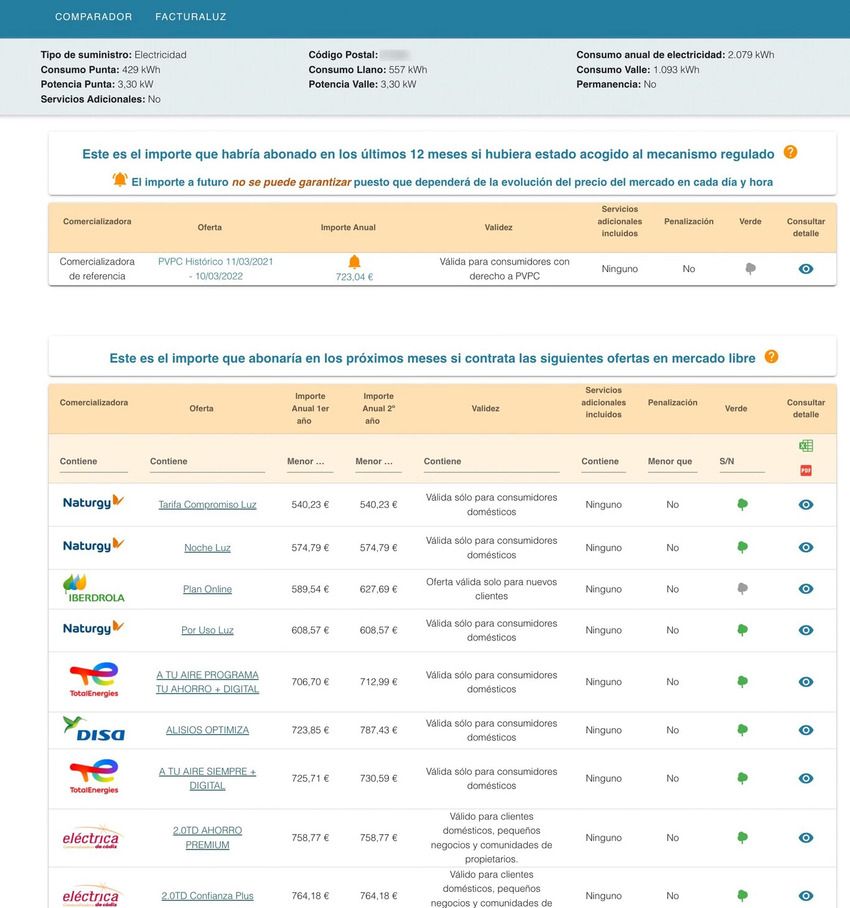Open 2.0TD Confianza Plus offer link
The image size is (850, 908).
pyautogui.click(x=207, y=895)
